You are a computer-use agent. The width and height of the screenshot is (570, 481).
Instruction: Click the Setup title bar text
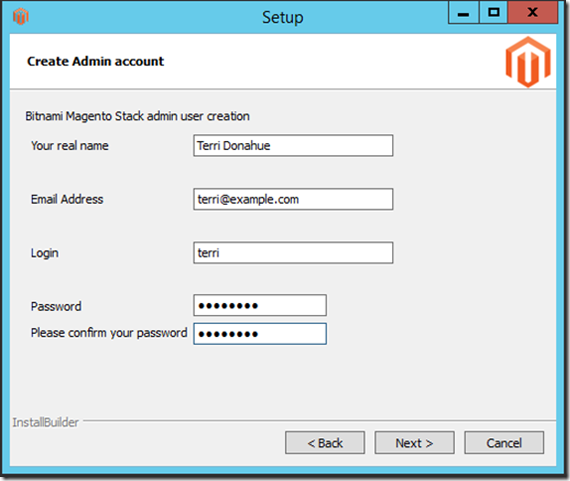[283, 17]
